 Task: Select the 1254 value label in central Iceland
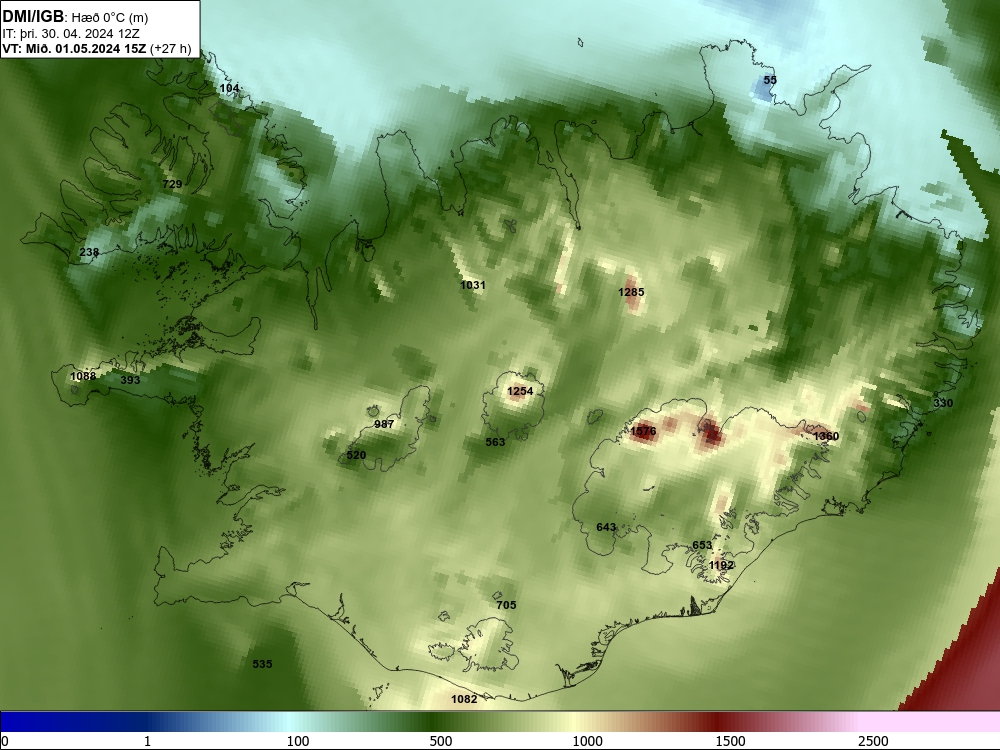(x=520, y=391)
